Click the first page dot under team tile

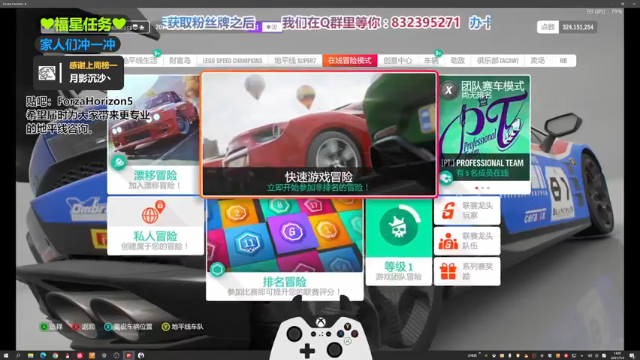(477, 188)
